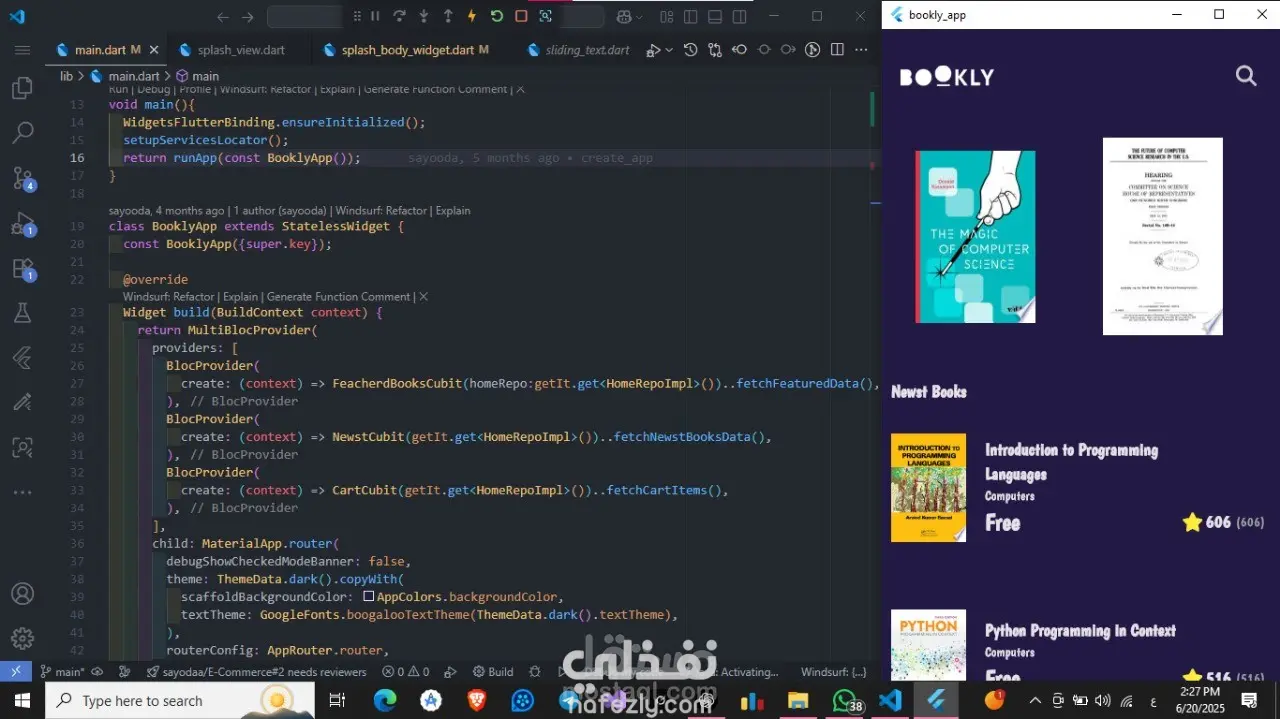The width and height of the screenshot is (1280, 719).
Task: Open the Customize Layout icon
Action: tap(667, 17)
